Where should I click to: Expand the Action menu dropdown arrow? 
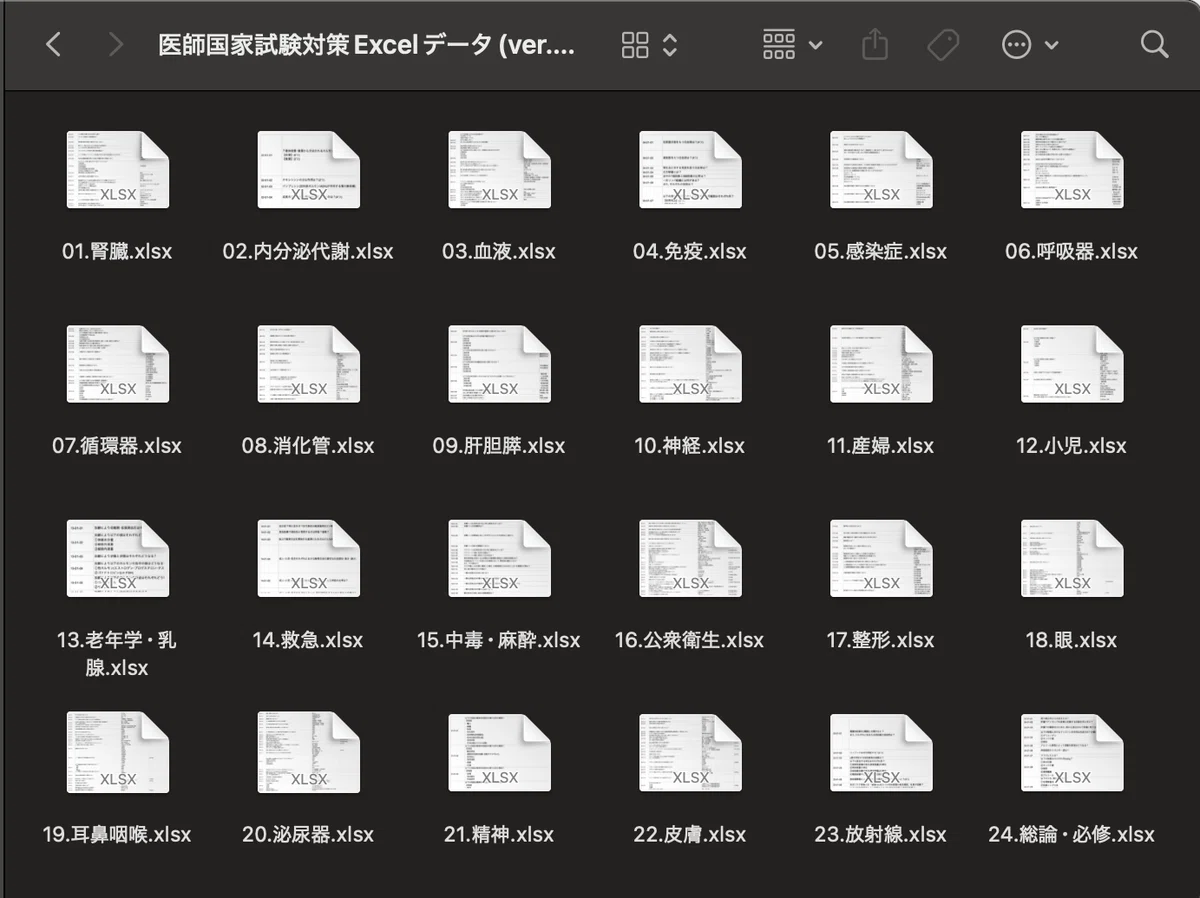click(1051, 45)
